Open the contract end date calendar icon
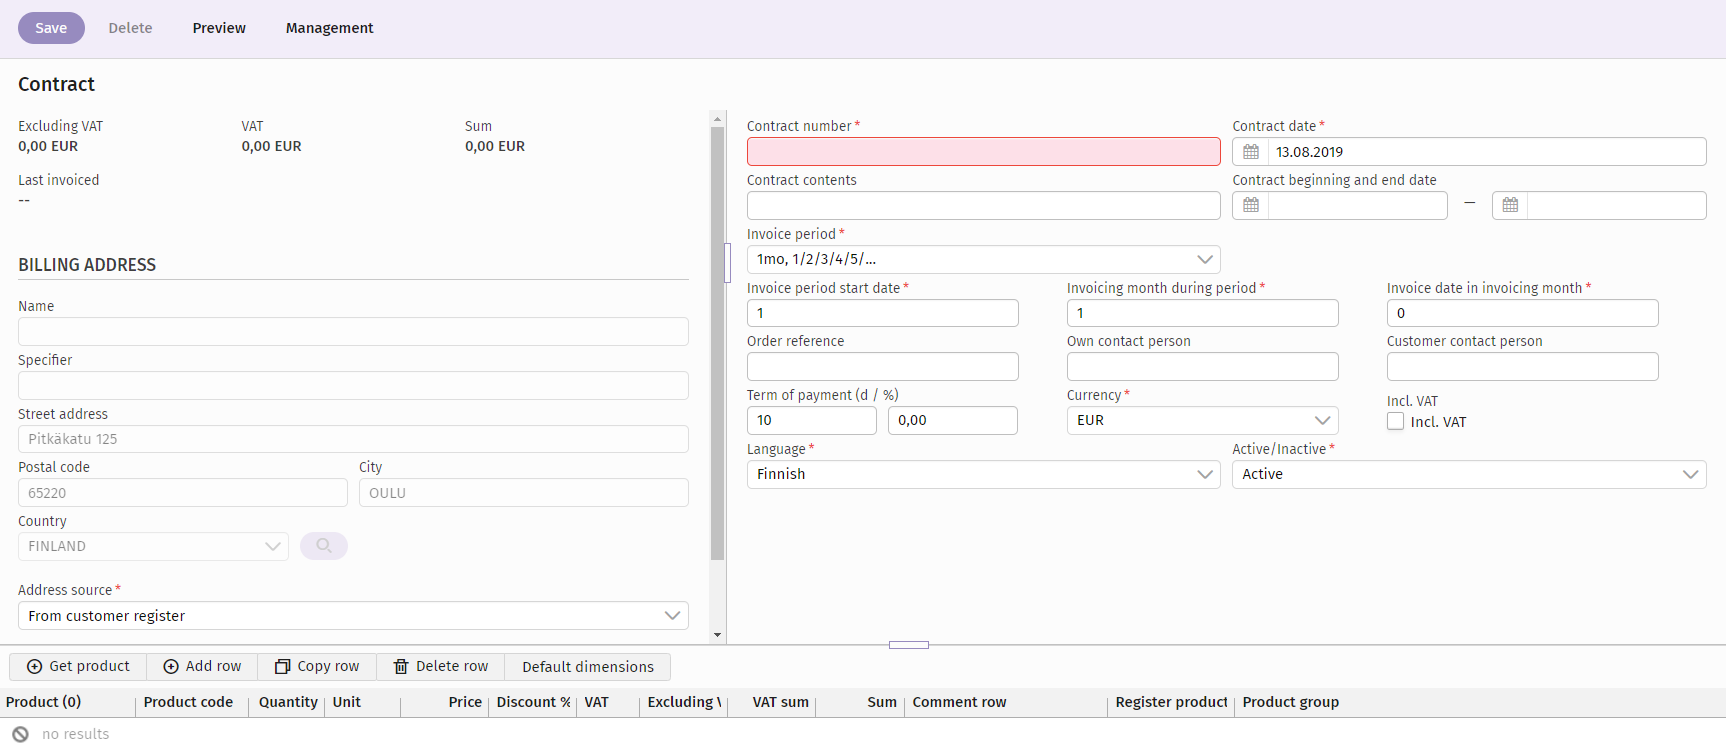This screenshot has width=1726, height=752. click(x=1510, y=205)
